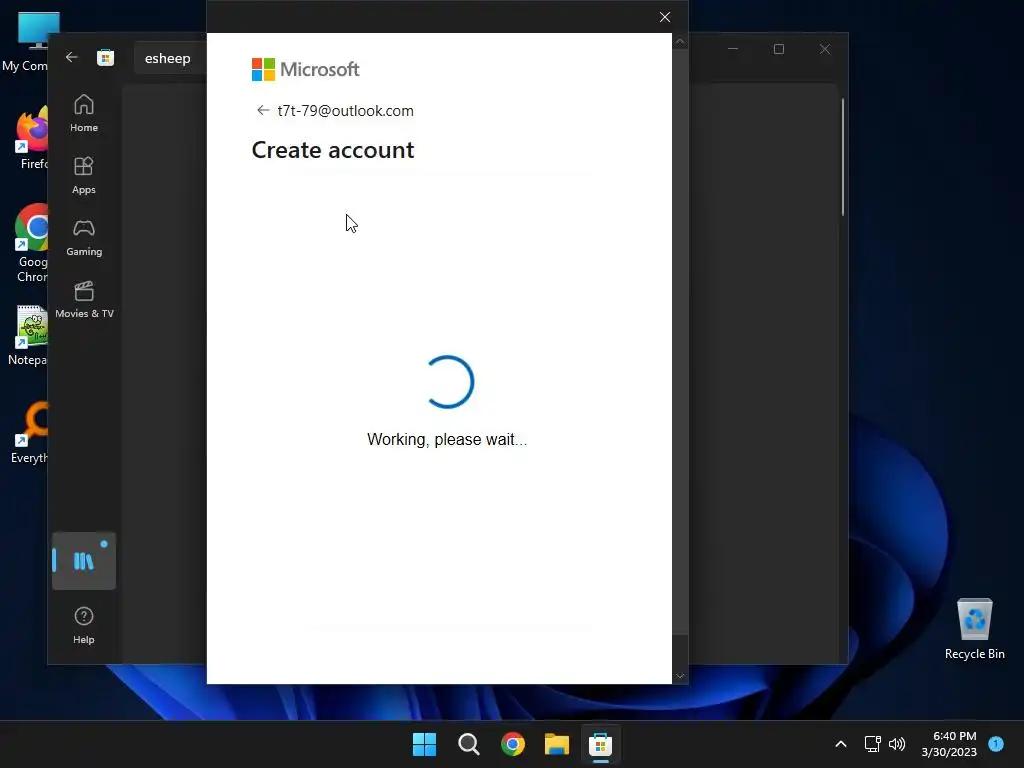The image size is (1024, 768).
Task: Open Help in the Store sidebar
Action: click(x=84, y=625)
